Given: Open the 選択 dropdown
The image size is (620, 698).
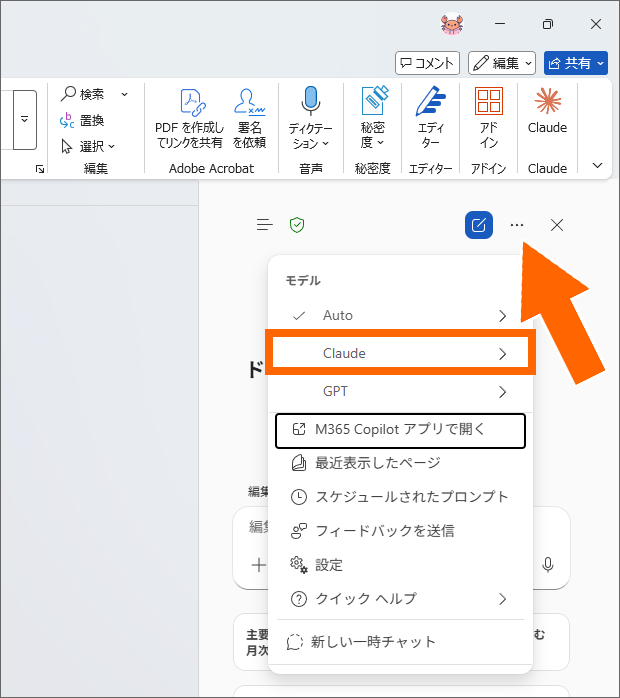Looking at the screenshot, I should pos(88,146).
